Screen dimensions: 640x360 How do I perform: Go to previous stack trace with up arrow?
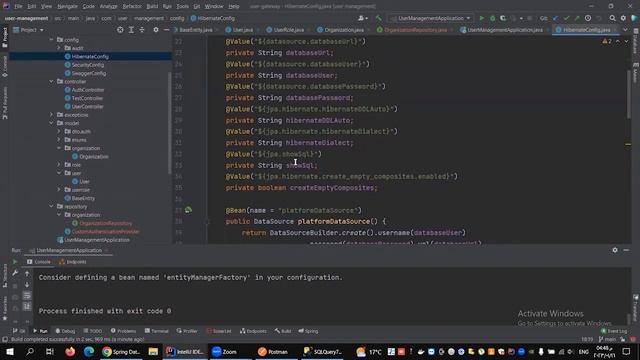click(x=27, y=273)
